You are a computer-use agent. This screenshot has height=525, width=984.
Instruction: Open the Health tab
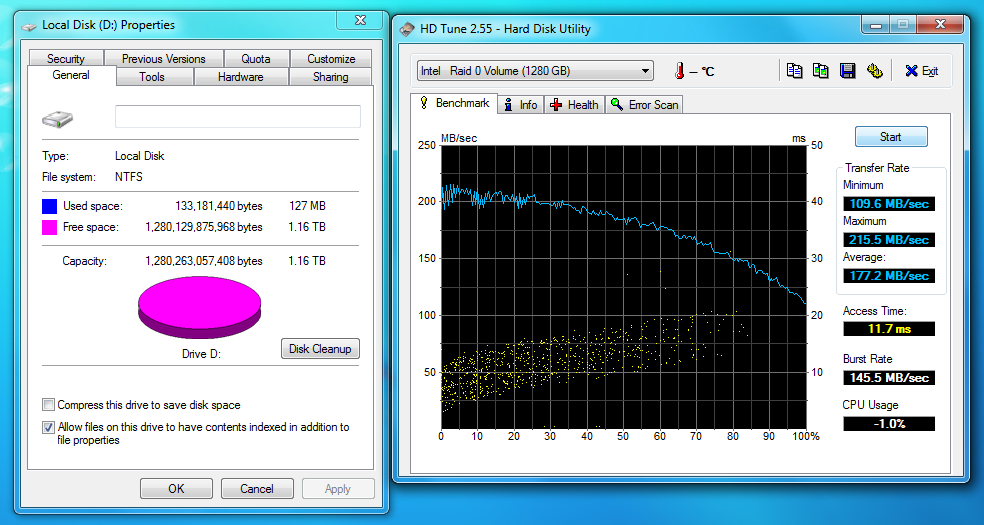click(574, 105)
